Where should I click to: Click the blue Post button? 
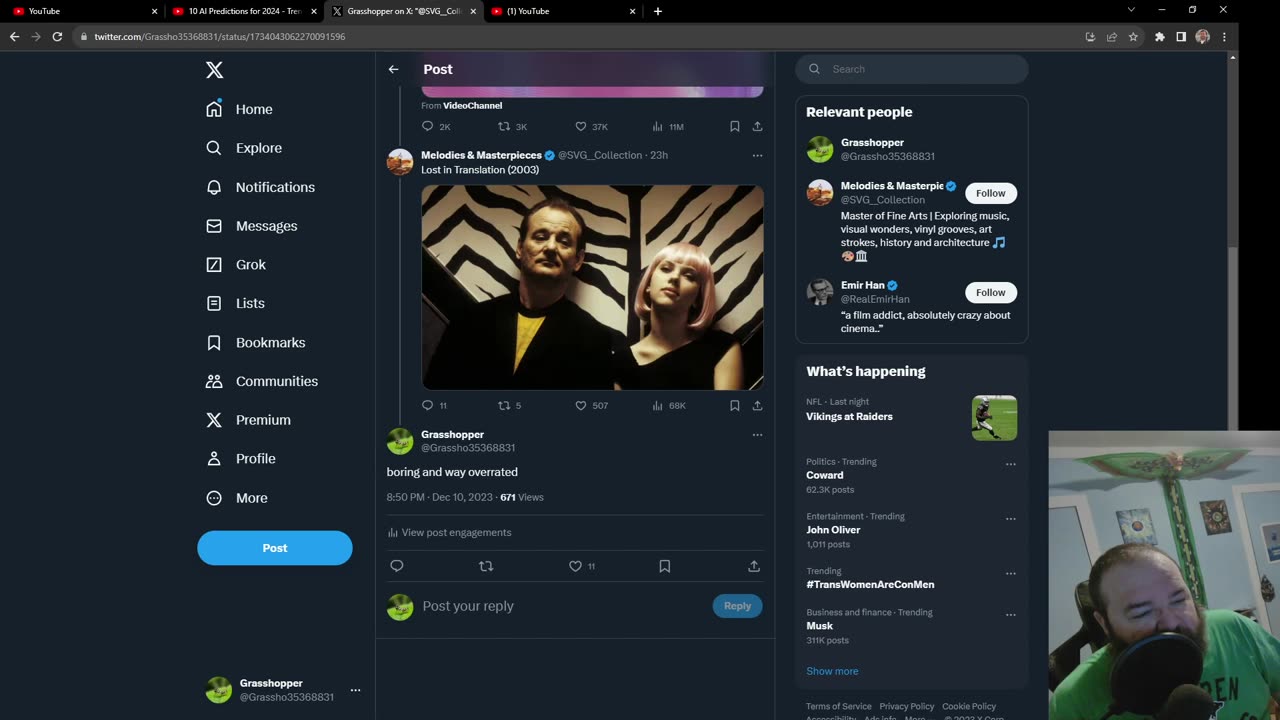(275, 548)
